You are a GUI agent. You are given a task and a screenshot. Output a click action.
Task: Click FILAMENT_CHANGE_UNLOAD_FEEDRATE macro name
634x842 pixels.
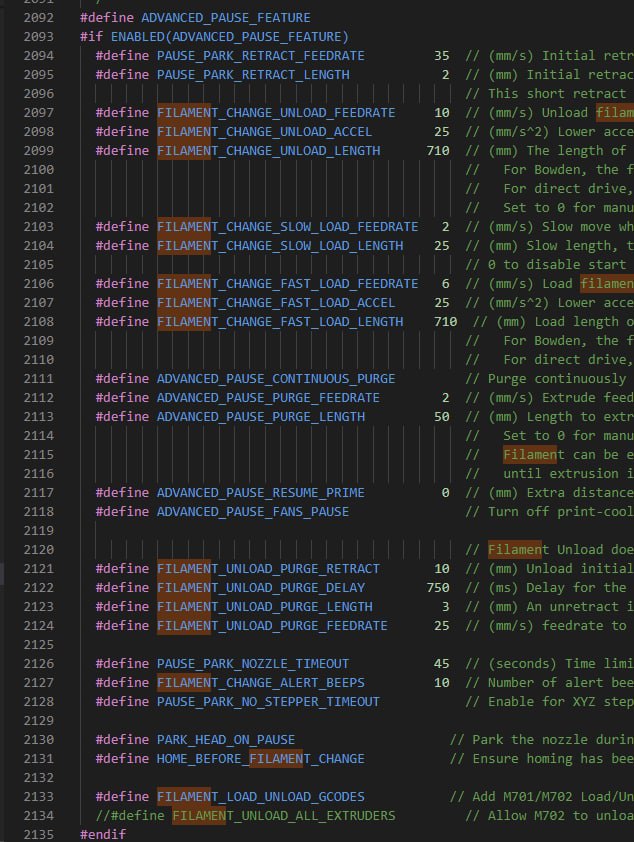coord(276,113)
